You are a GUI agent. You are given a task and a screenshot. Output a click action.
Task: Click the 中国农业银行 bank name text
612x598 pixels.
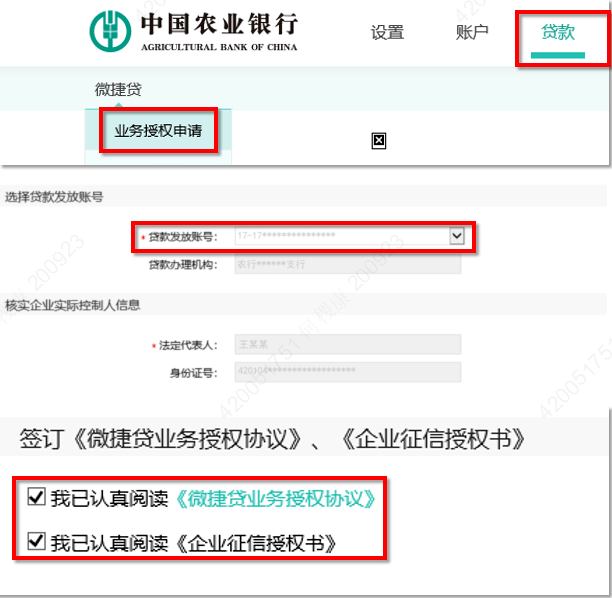tap(220, 24)
